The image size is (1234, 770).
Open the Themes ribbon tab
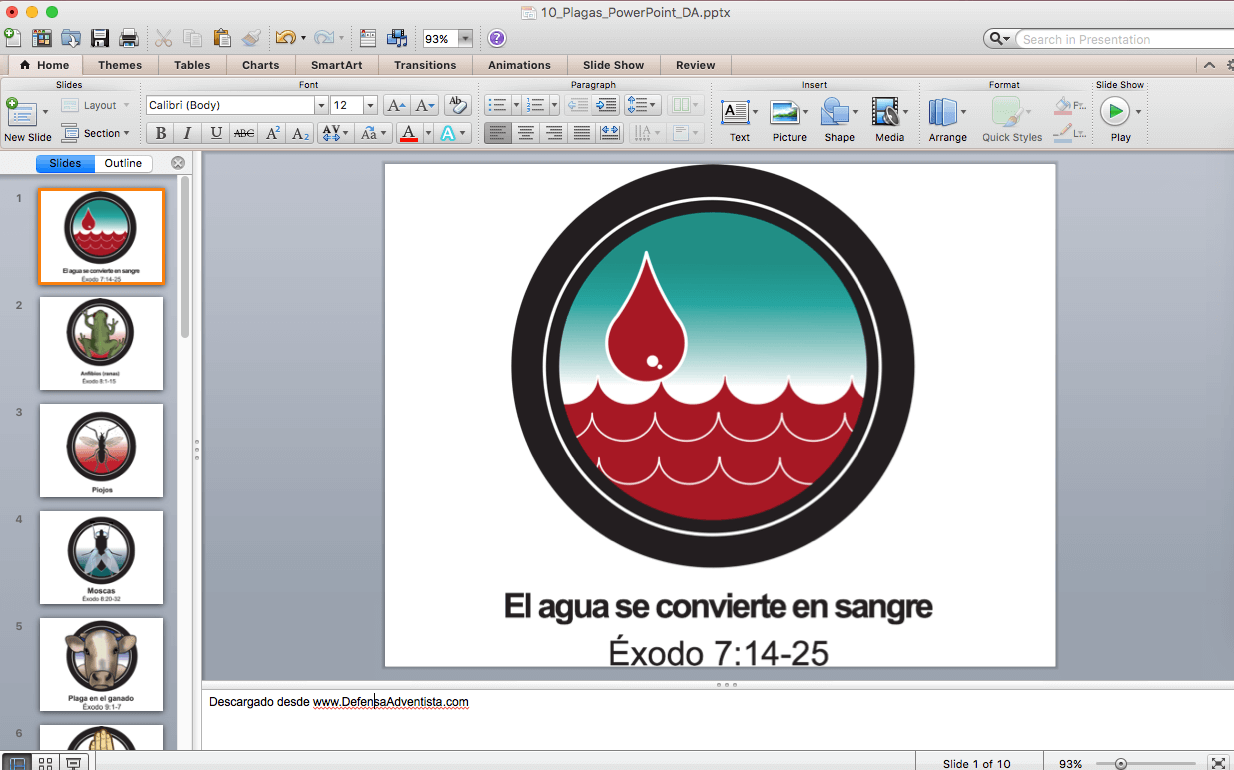coord(120,65)
